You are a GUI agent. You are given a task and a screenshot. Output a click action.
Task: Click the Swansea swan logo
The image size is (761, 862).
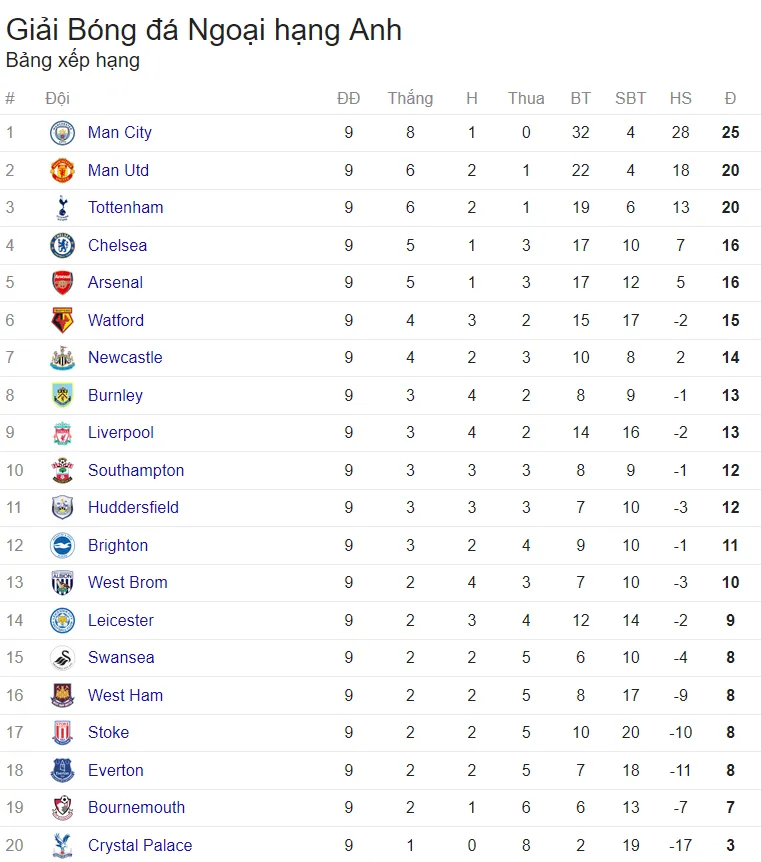pyautogui.click(x=62, y=657)
